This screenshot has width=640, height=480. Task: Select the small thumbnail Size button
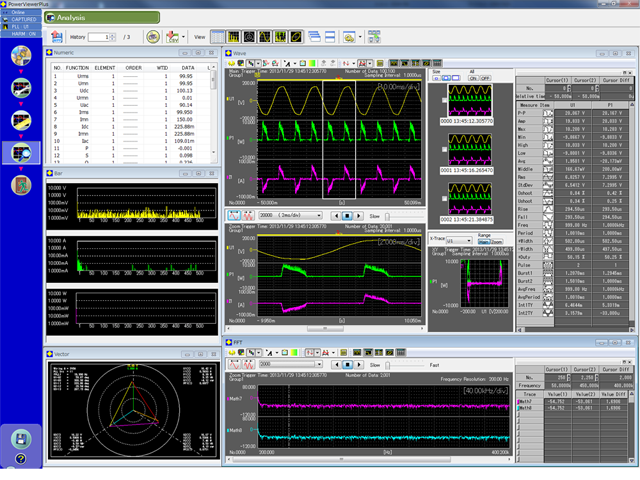[x=436, y=78]
